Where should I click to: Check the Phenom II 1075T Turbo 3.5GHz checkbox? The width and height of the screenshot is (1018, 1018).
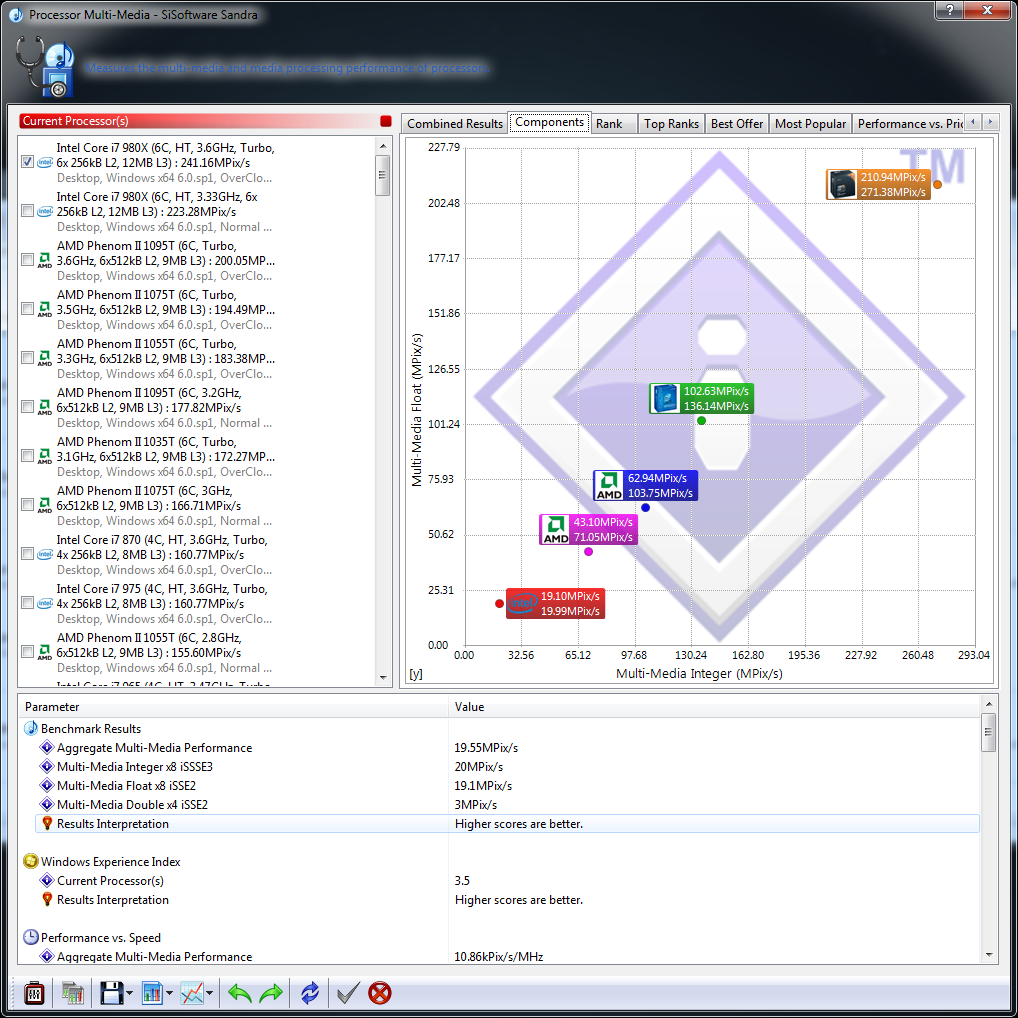pos(27,308)
